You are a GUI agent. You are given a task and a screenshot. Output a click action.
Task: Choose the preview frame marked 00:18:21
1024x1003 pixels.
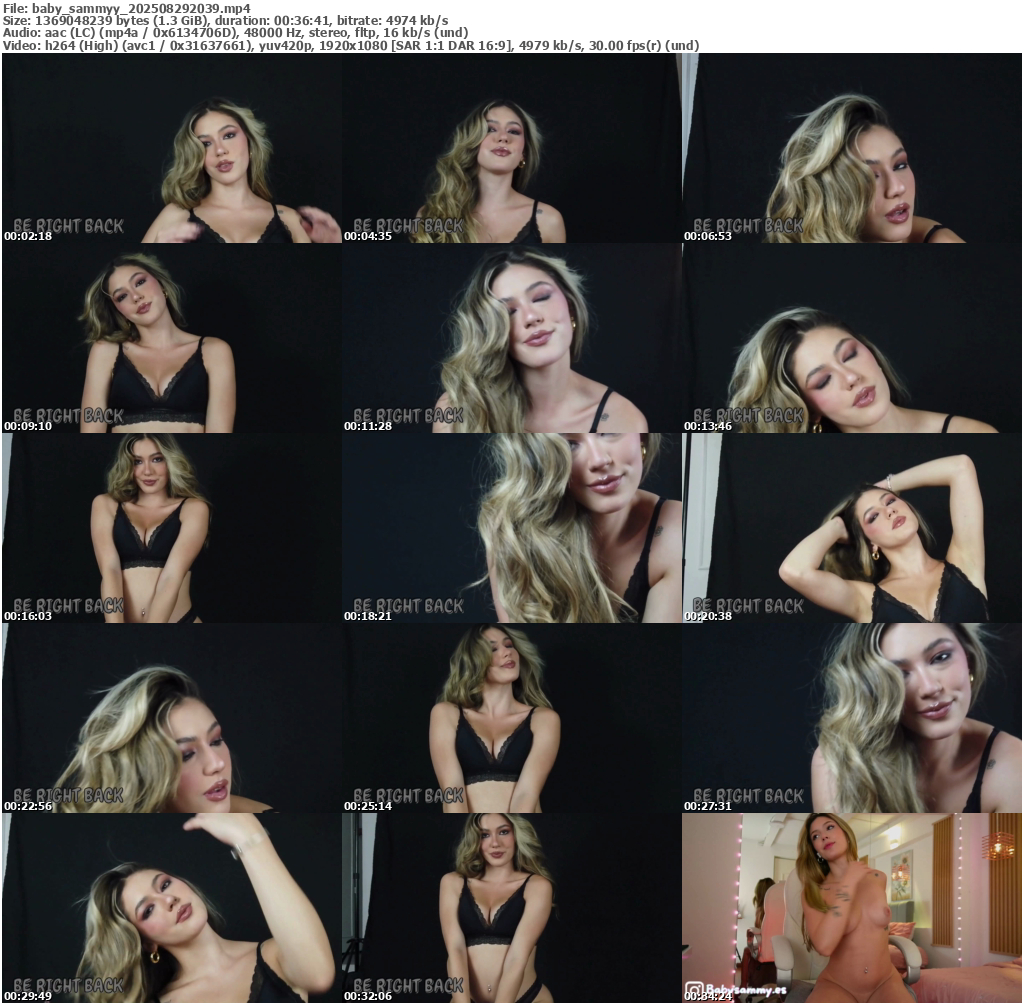point(511,528)
